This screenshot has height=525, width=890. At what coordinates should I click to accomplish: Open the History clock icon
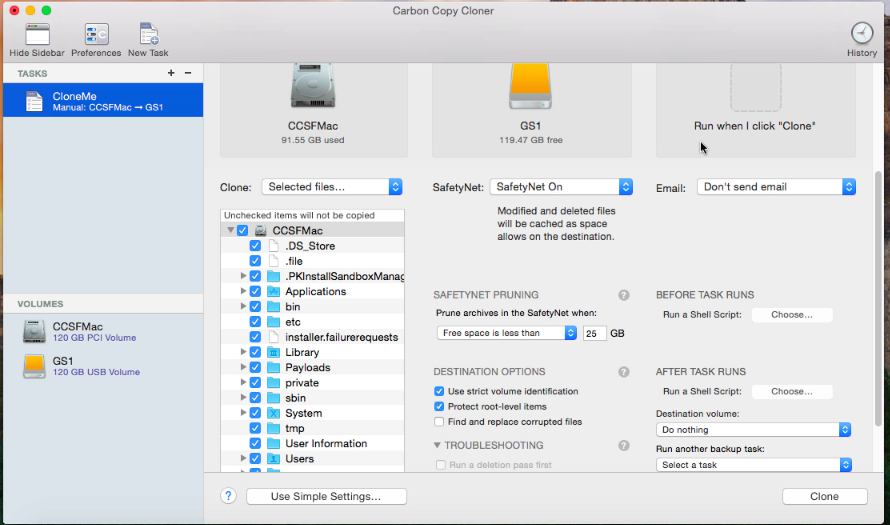862,33
